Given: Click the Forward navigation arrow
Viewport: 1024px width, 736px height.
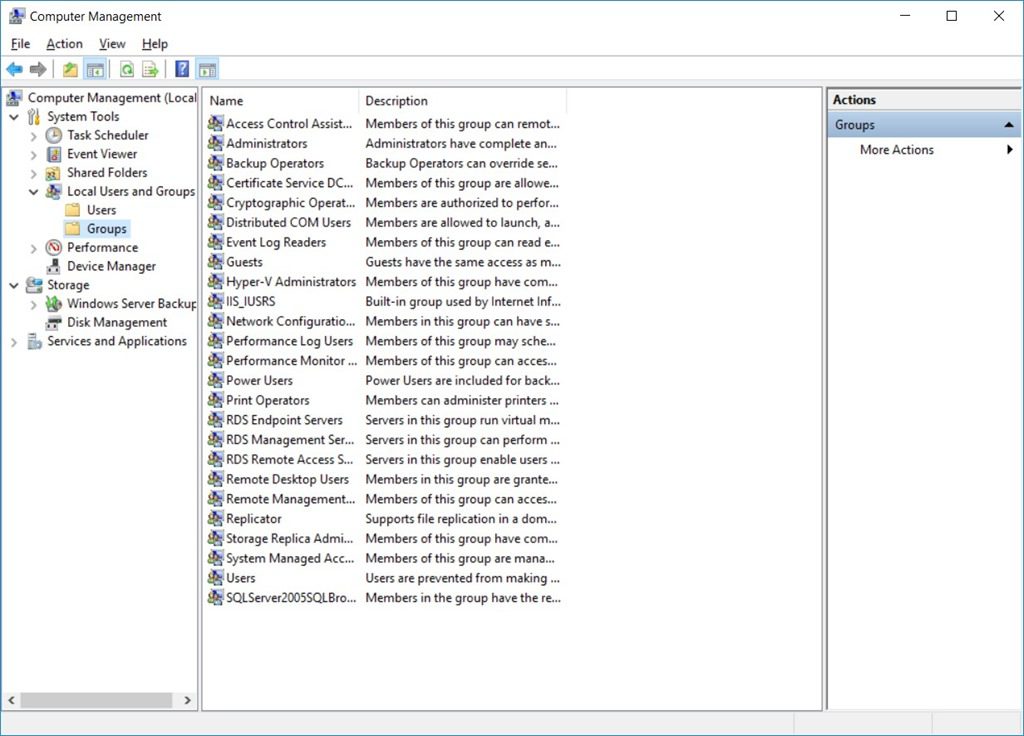Looking at the screenshot, I should click(38, 69).
